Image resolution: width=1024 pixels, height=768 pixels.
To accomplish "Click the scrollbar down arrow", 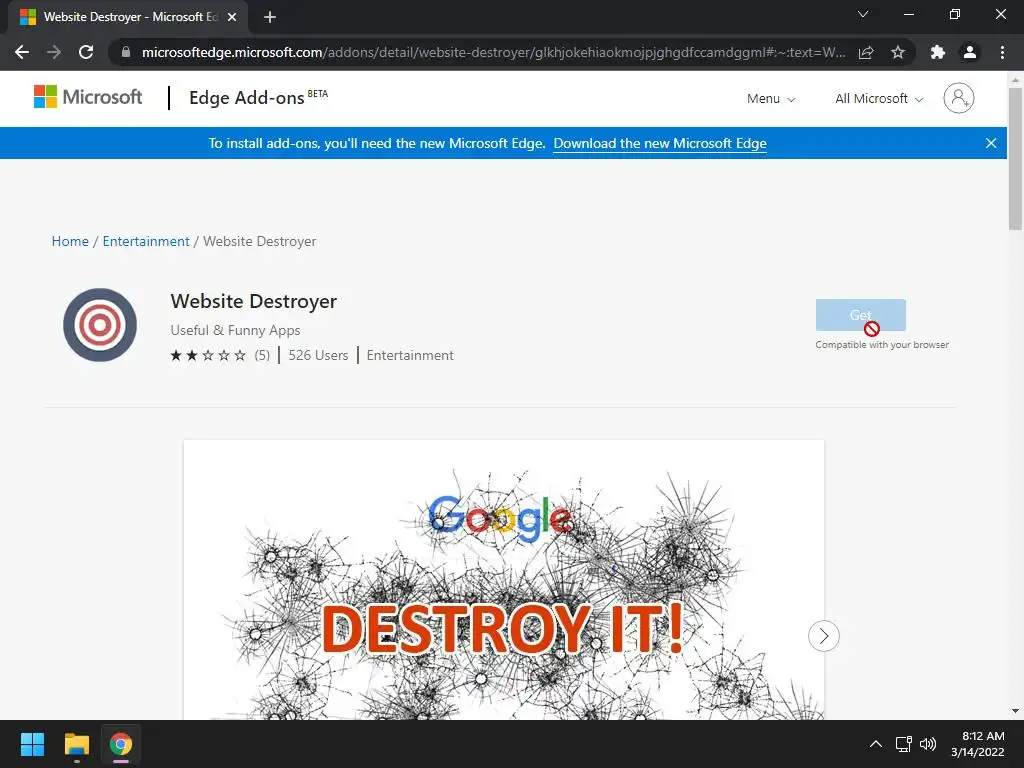I will pos(1015,711).
